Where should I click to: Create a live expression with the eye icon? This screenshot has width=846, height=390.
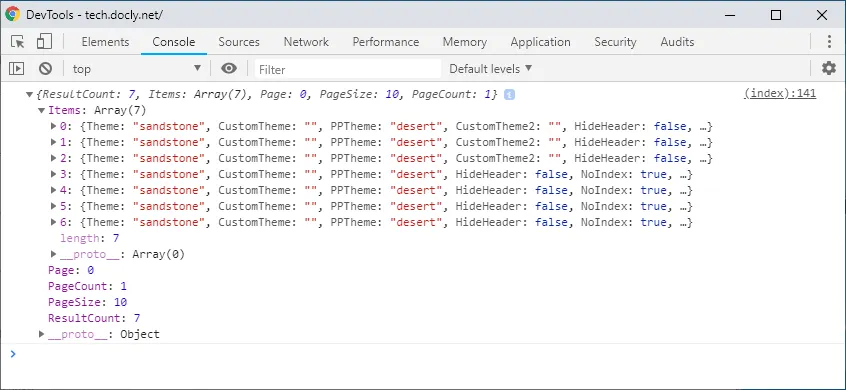click(x=229, y=69)
